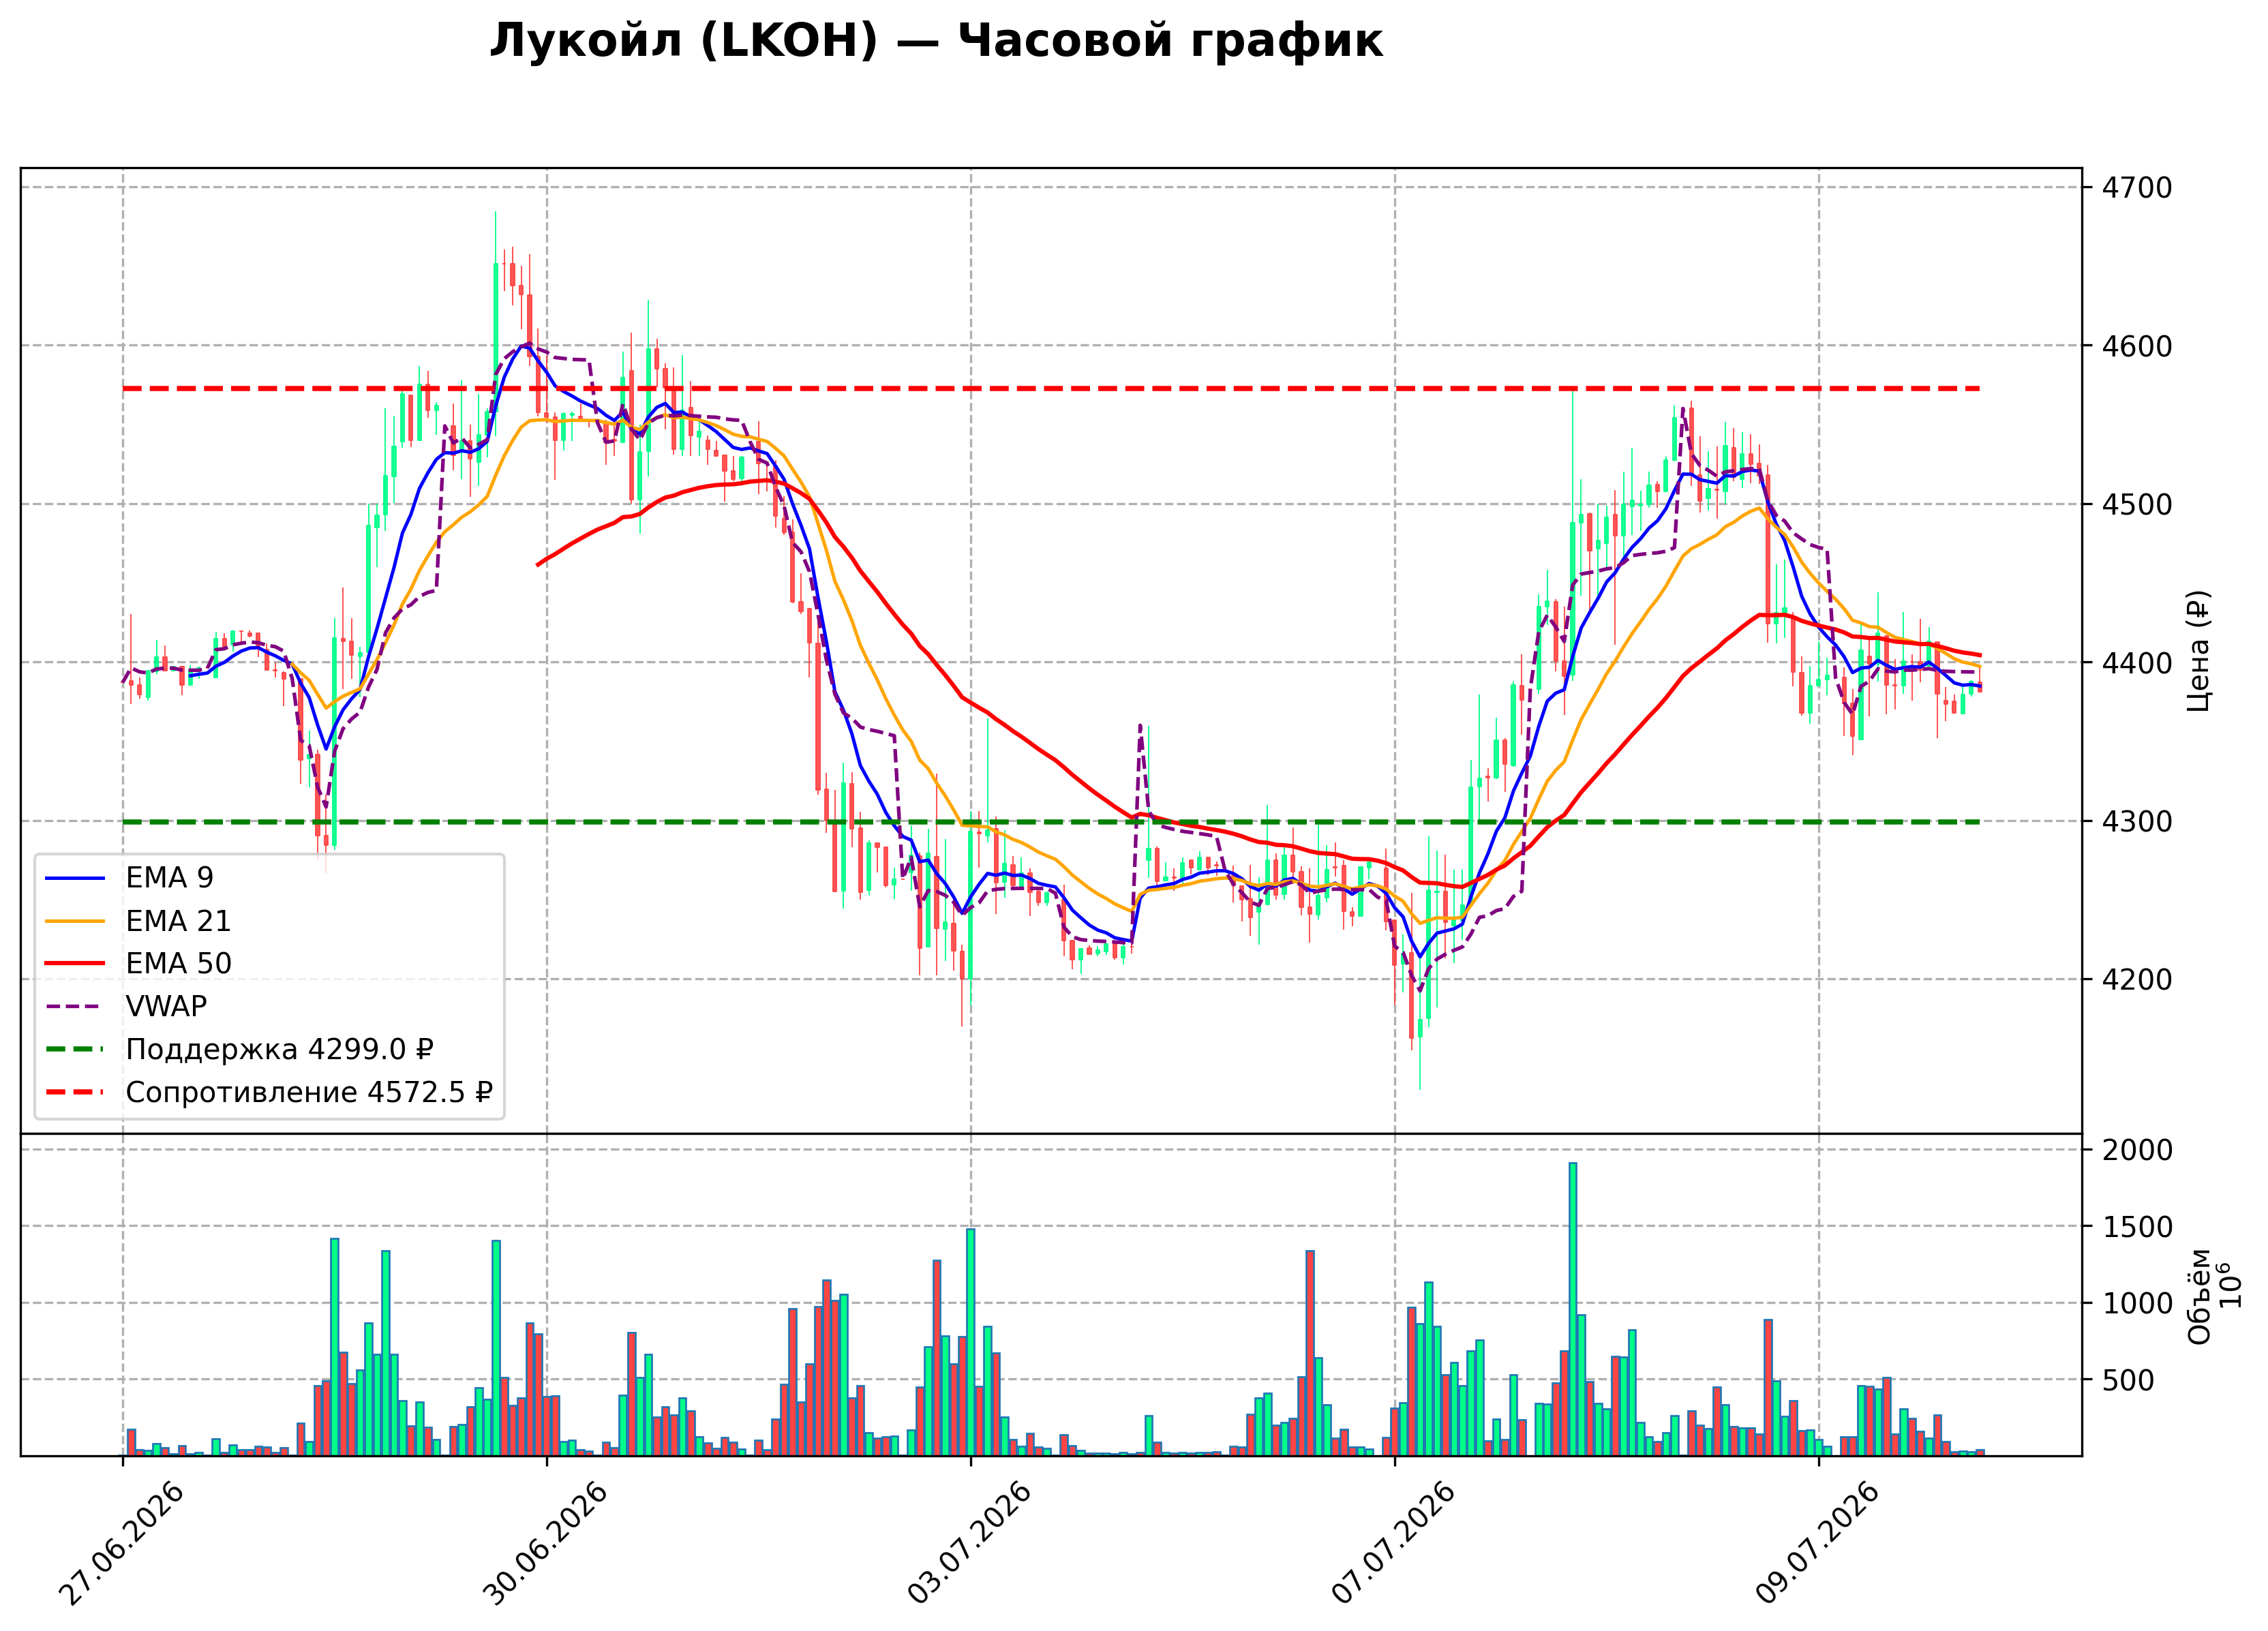Viewport: 2268px width, 1631px height.
Task: Click the 1000 volume axis label
Action: (x=2137, y=1303)
